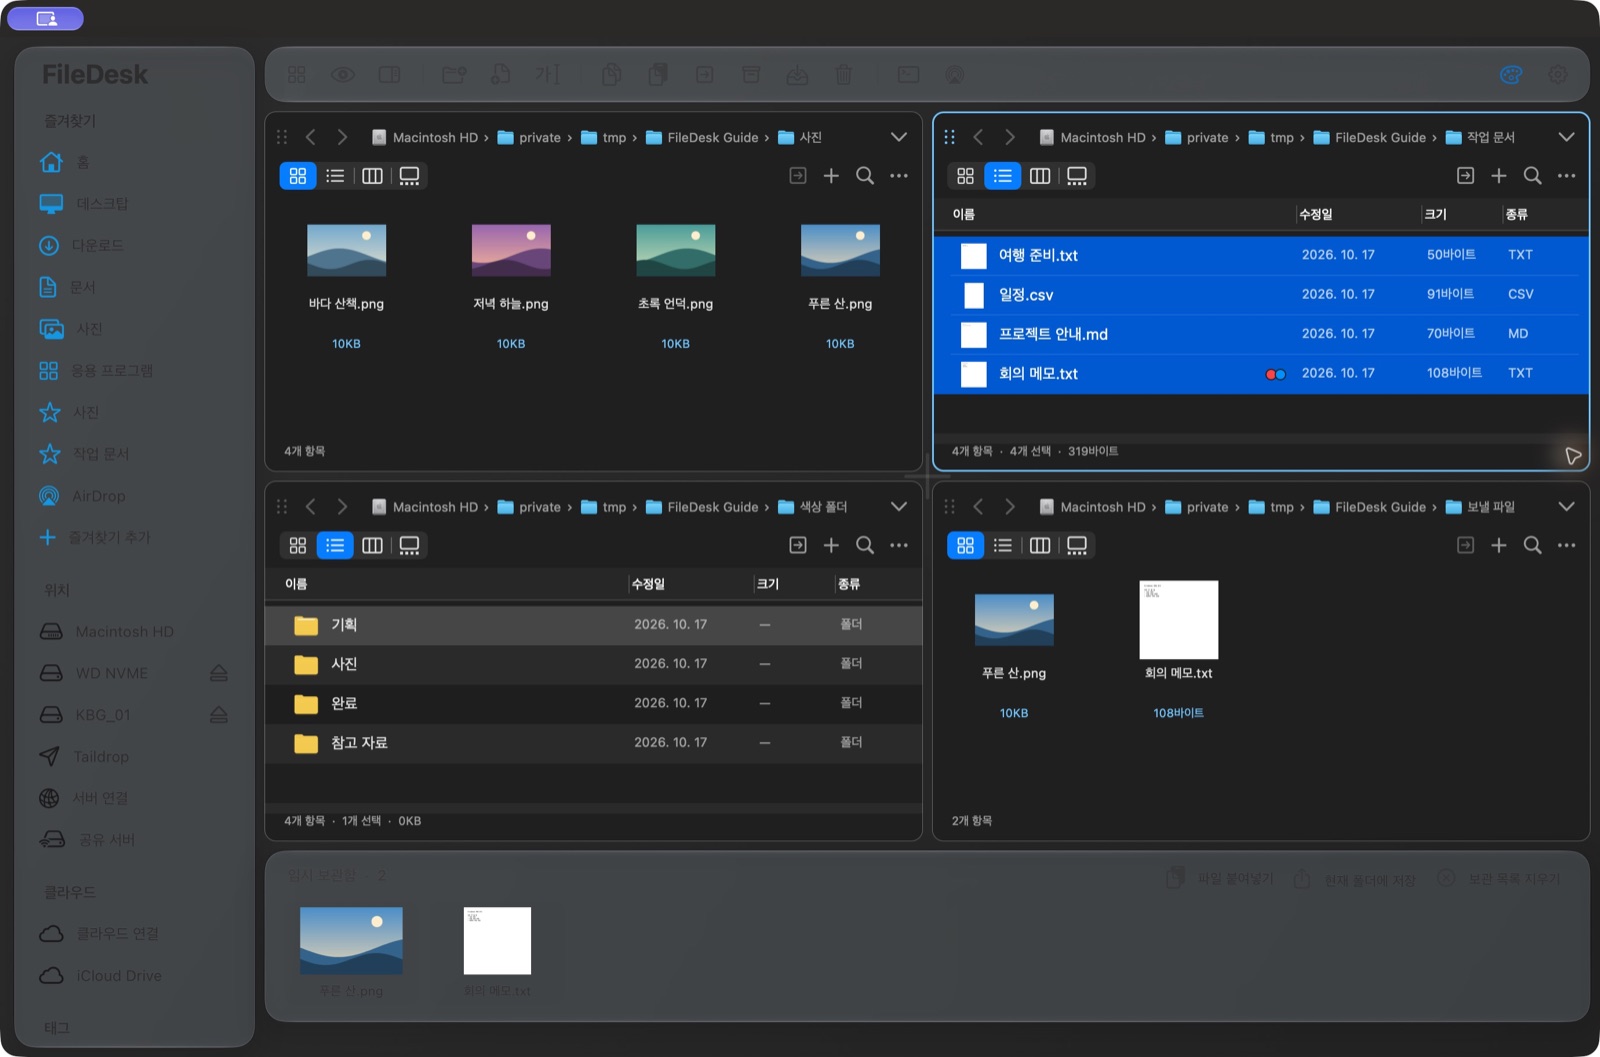Click the blue palette icon in the top toolbar
Viewport: 1600px width, 1057px height.
click(x=1511, y=75)
